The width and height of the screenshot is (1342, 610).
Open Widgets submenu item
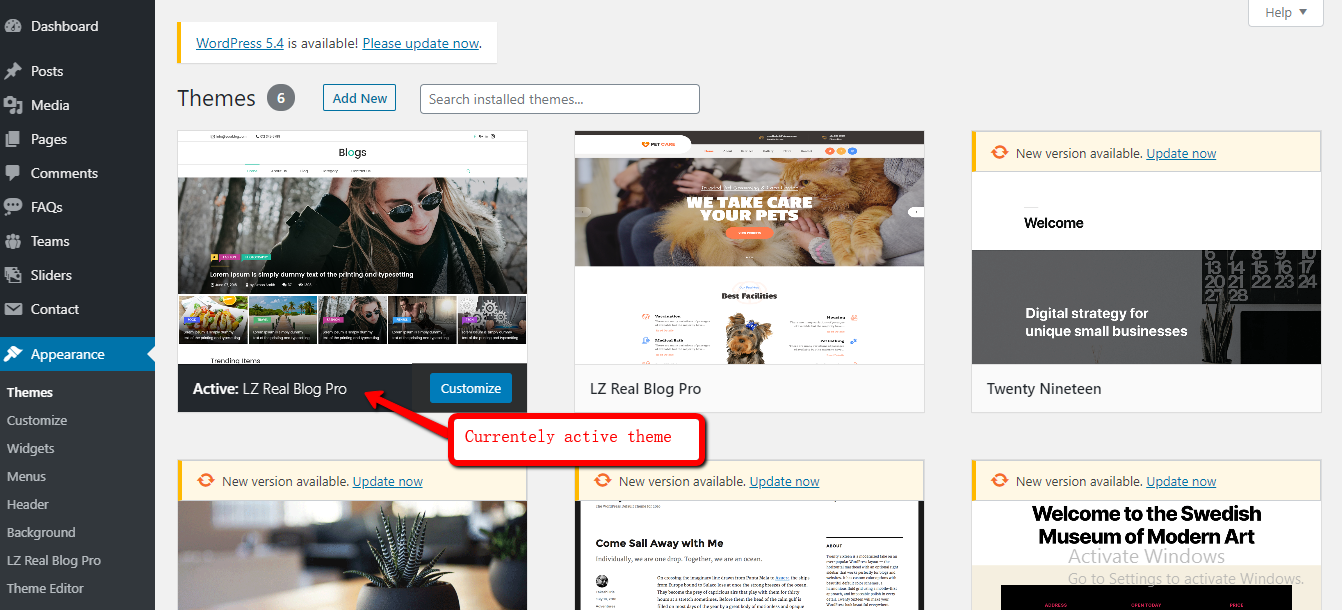pos(31,449)
